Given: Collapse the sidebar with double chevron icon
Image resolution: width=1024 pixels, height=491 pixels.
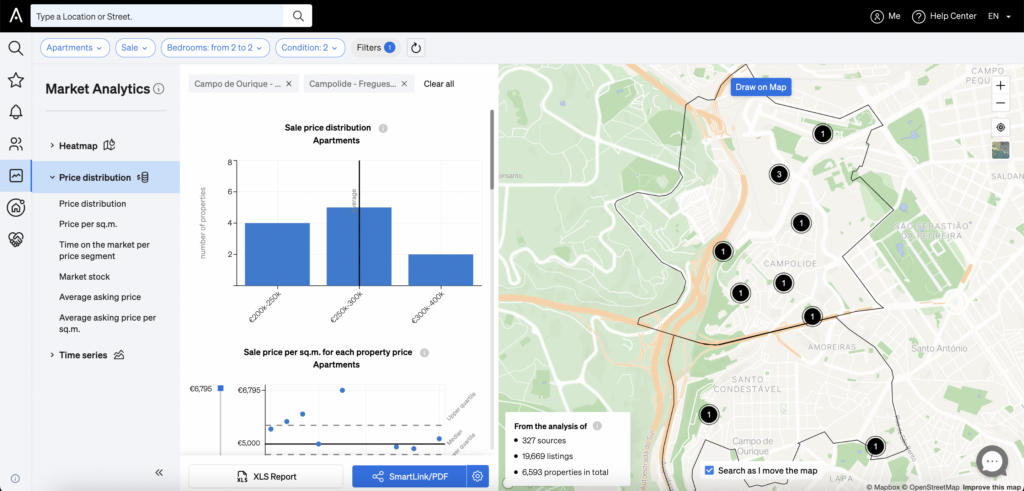Looking at the screenshot, I should tap(158, 472).
